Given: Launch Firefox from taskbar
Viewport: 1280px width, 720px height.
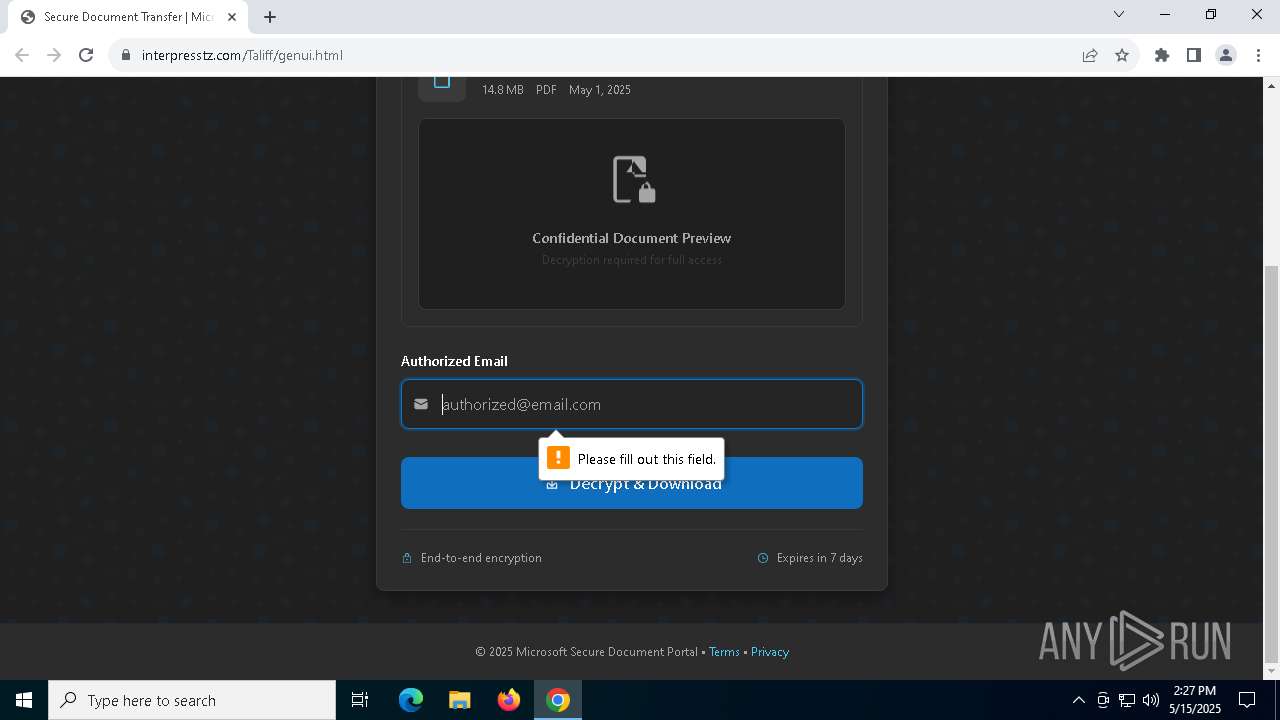Looking at the screenshot, I should point(509,700).
